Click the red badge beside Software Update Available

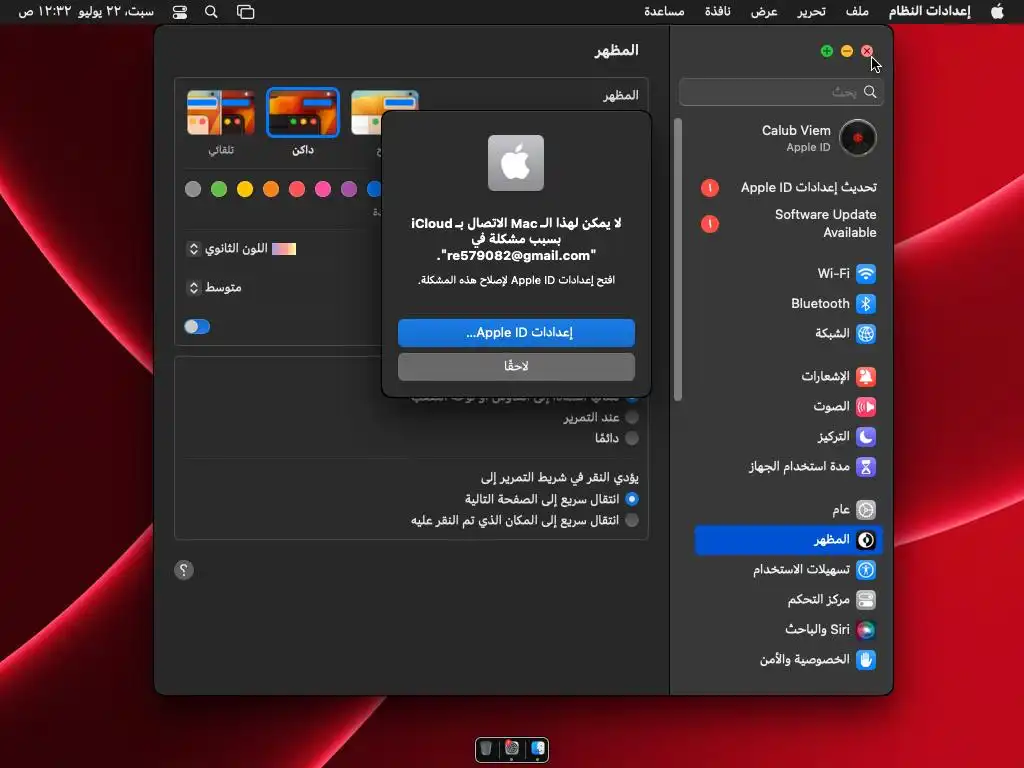coord(710,224)
